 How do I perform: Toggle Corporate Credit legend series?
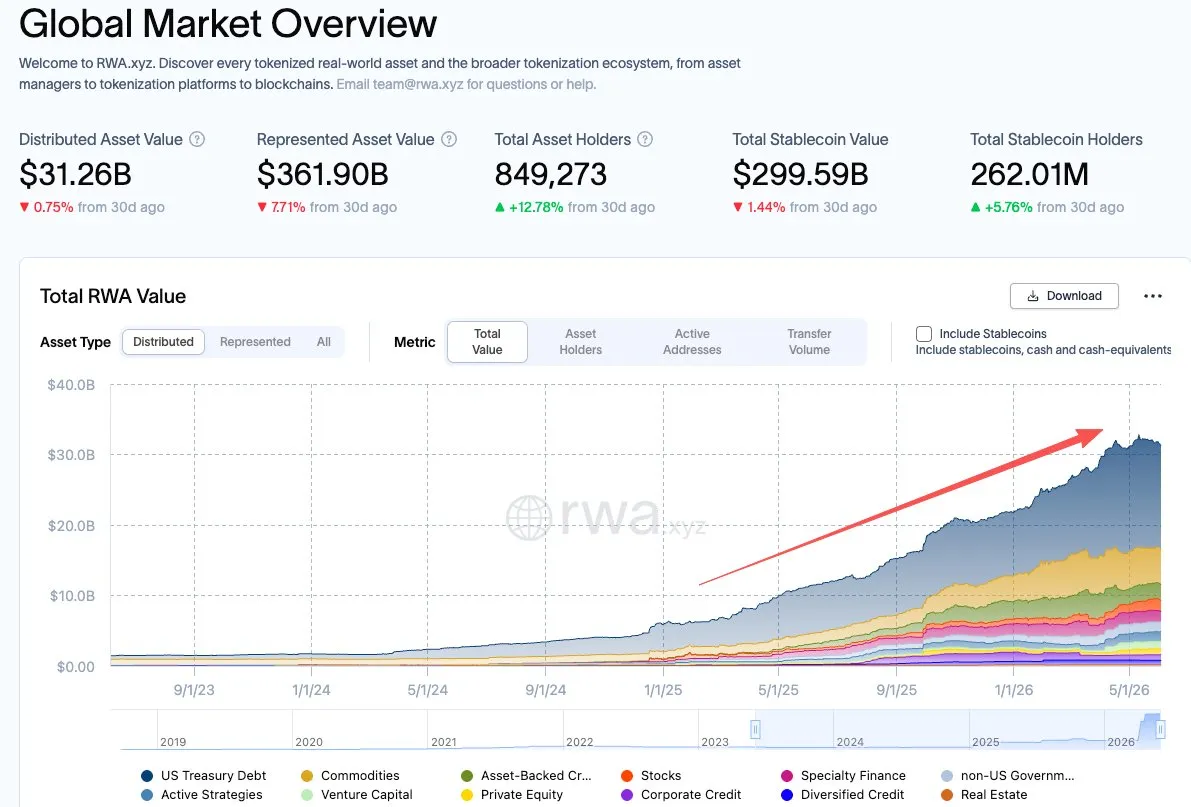(x=681, y=795)
